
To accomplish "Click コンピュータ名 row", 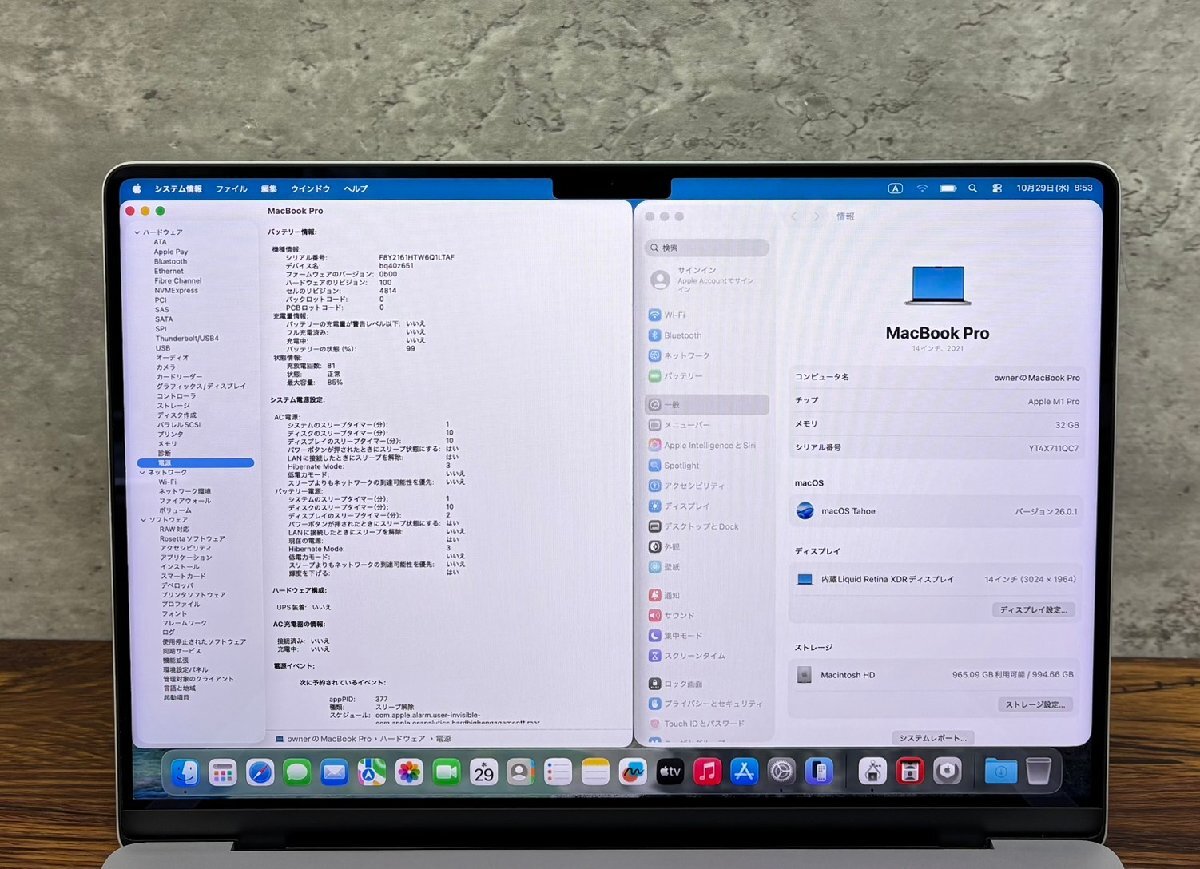I will coord(937,378).
